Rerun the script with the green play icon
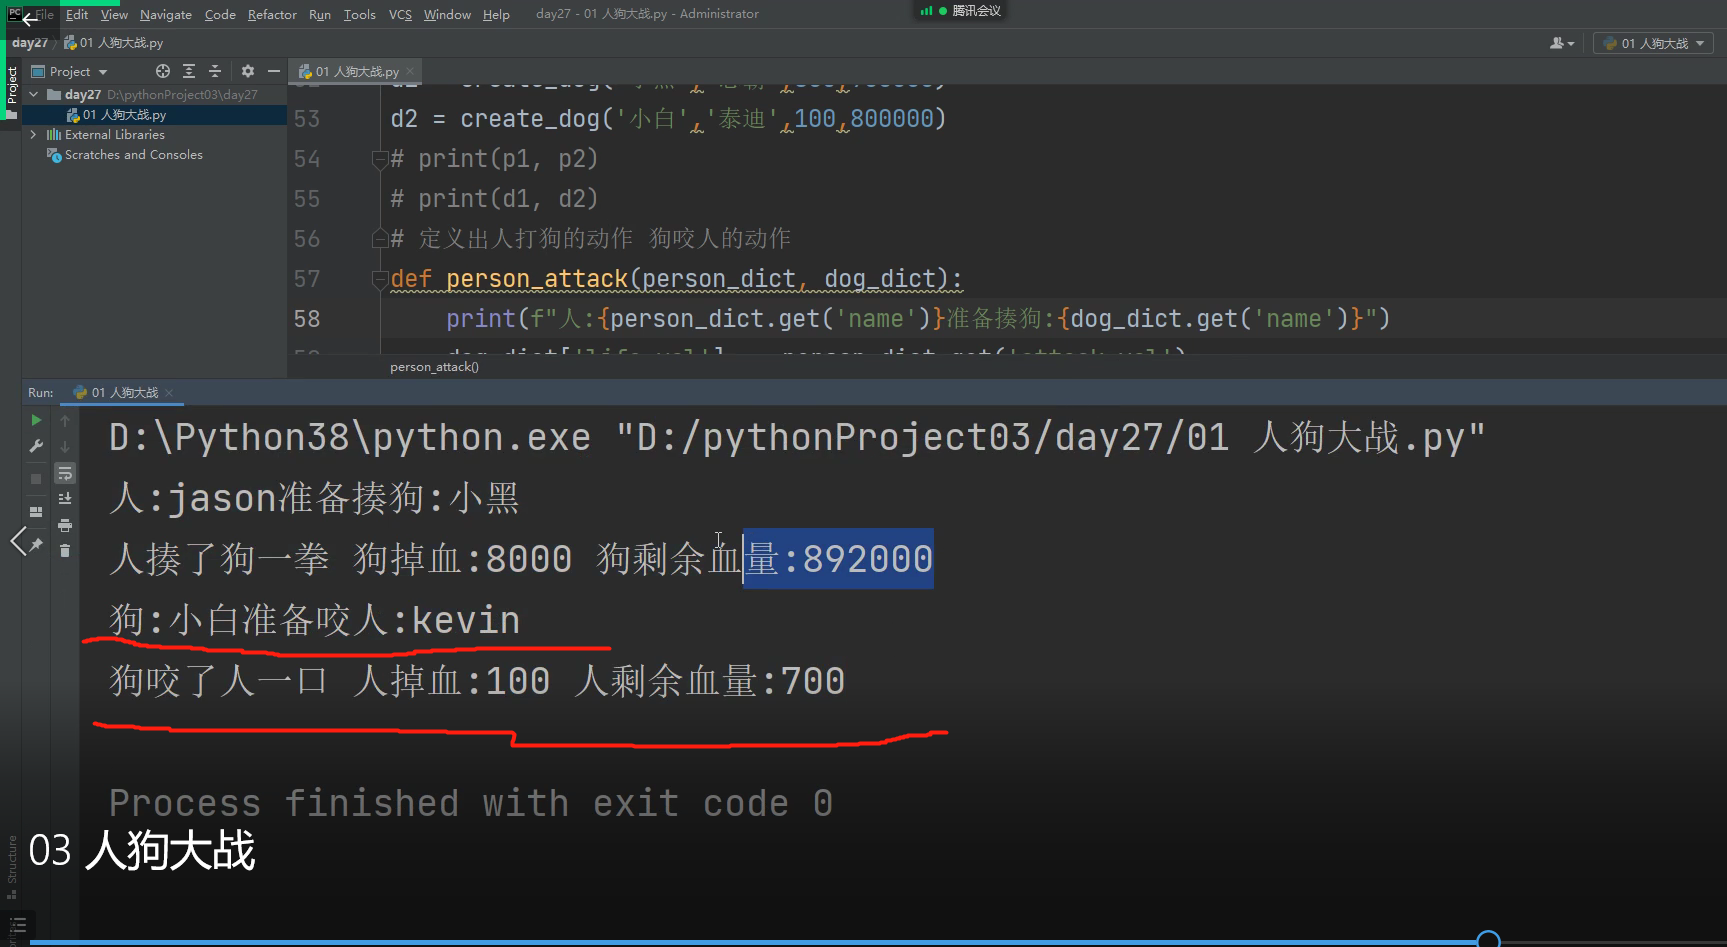The image size is (1727, 947). pos(36,420)
